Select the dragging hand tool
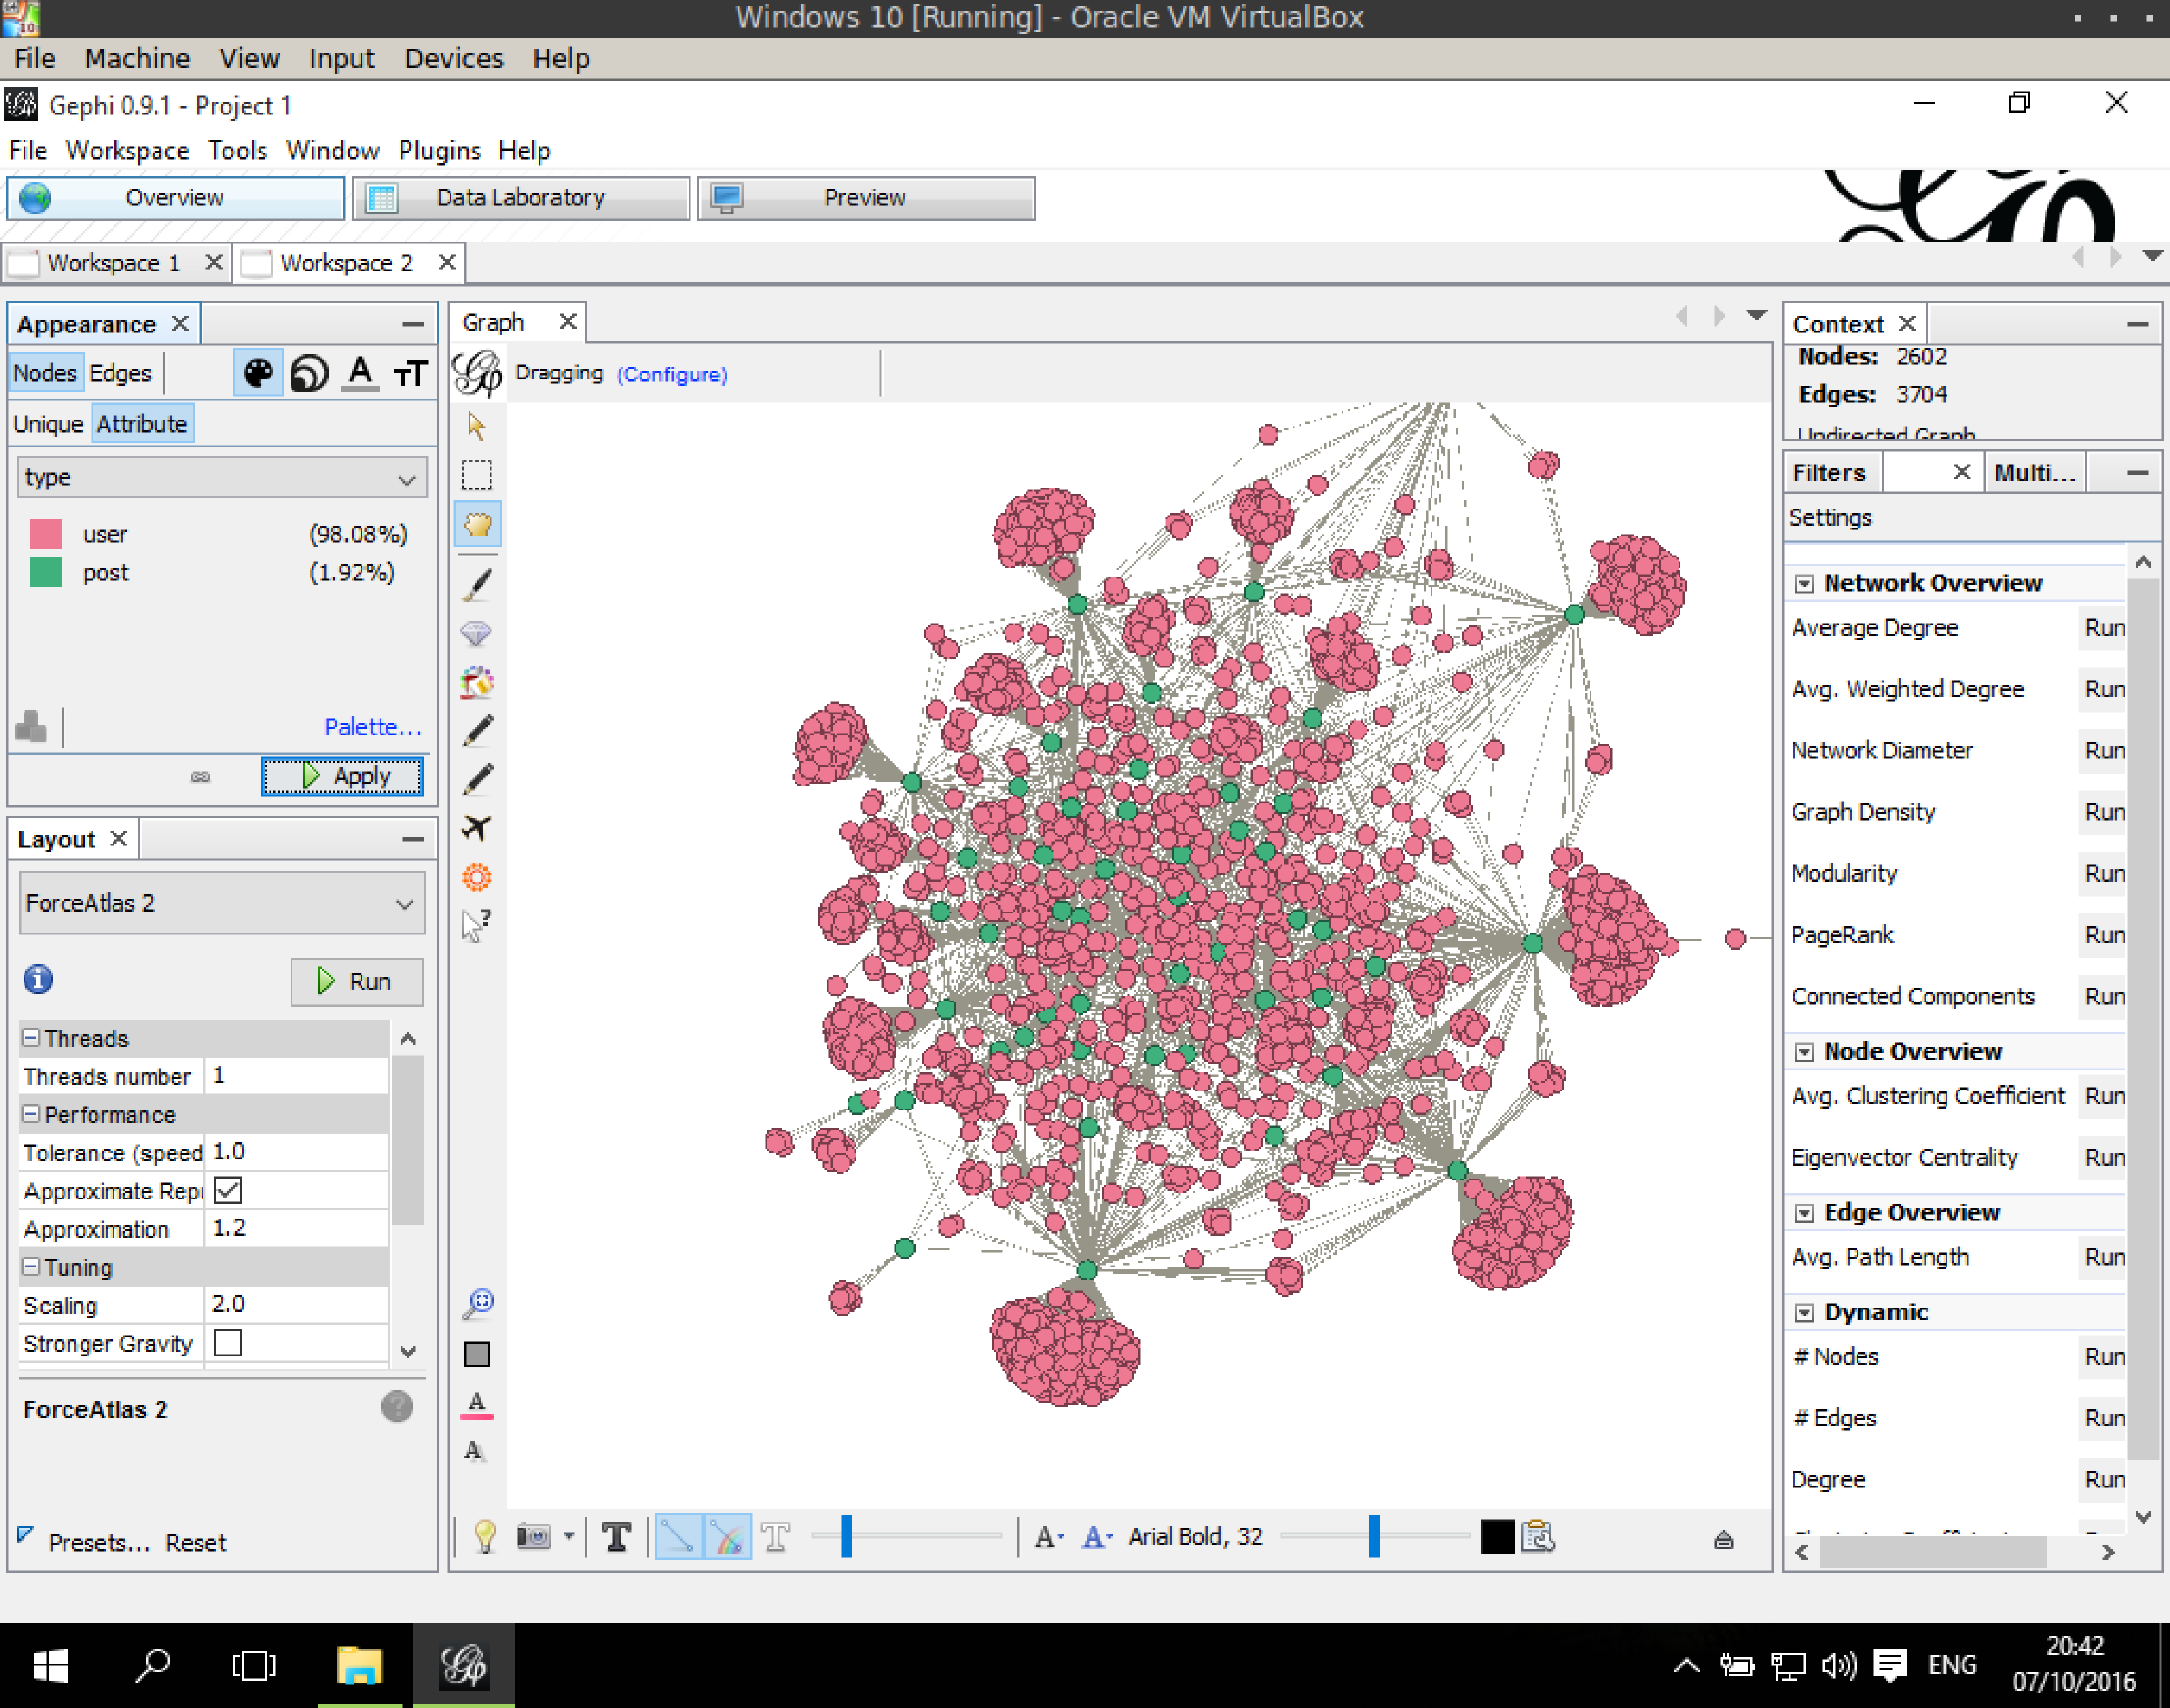The height and width of the screenshot is (1708, 2170). pyautogui.click(x=477, y=524)
